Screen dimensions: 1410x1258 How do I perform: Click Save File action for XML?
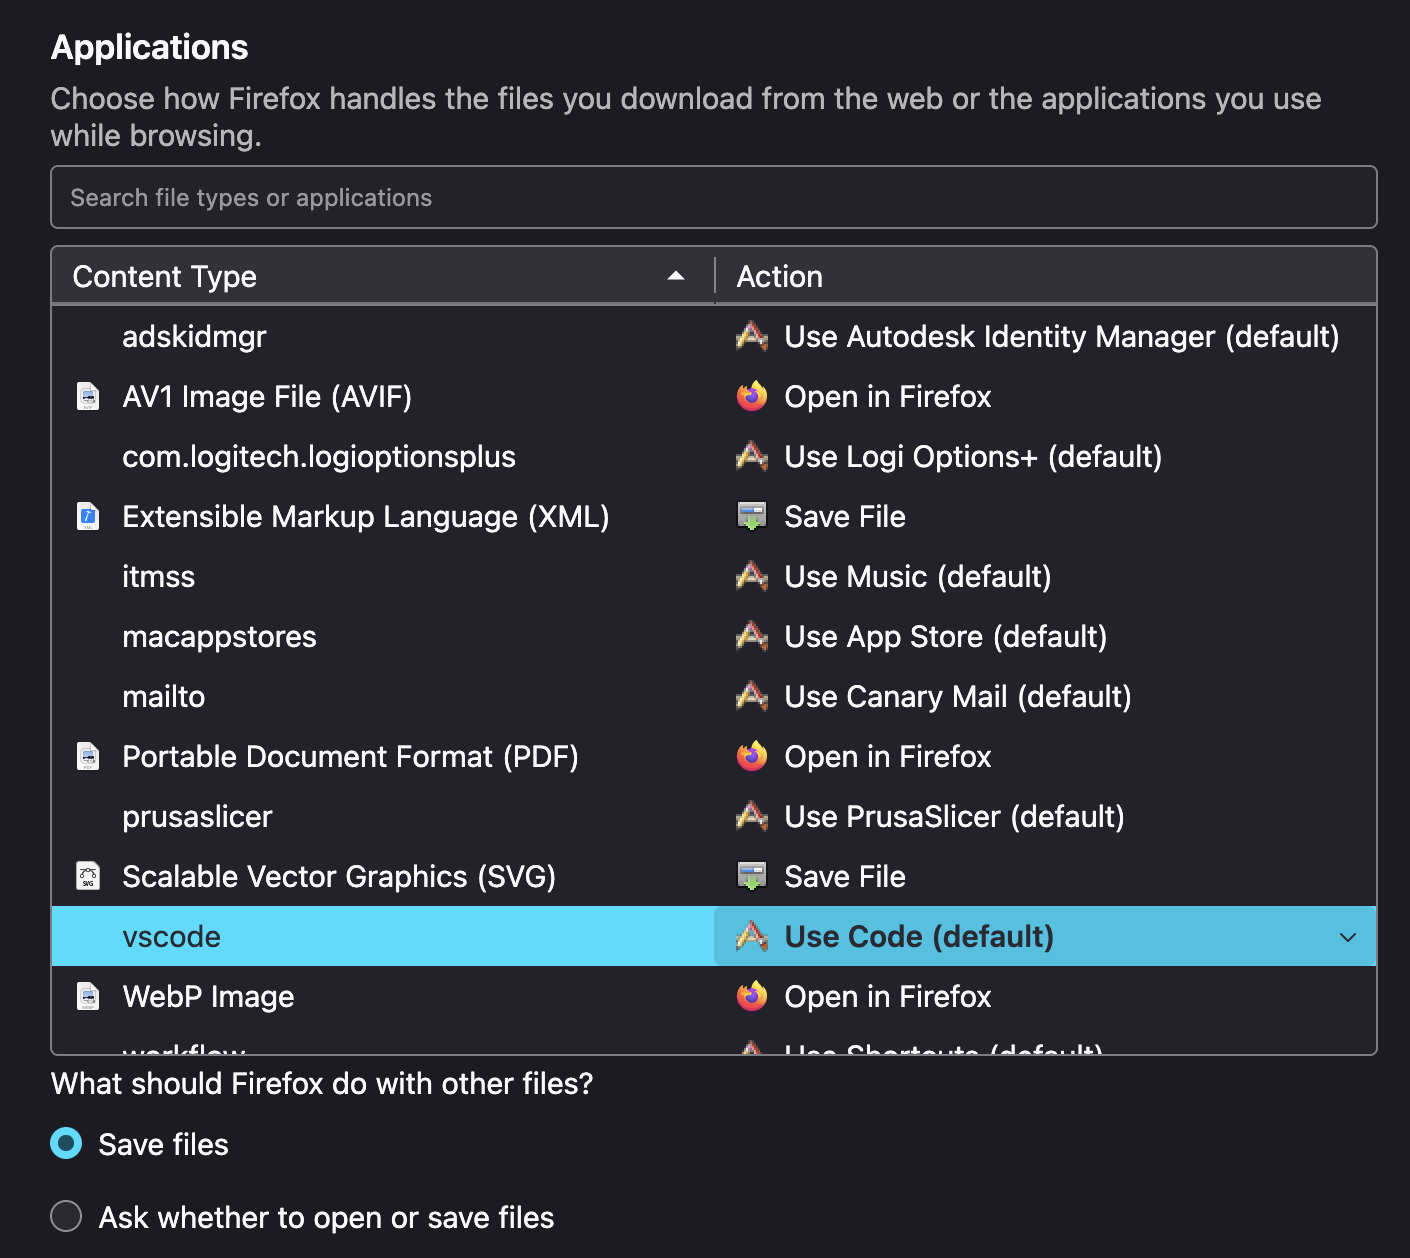[x=845, y=517]
